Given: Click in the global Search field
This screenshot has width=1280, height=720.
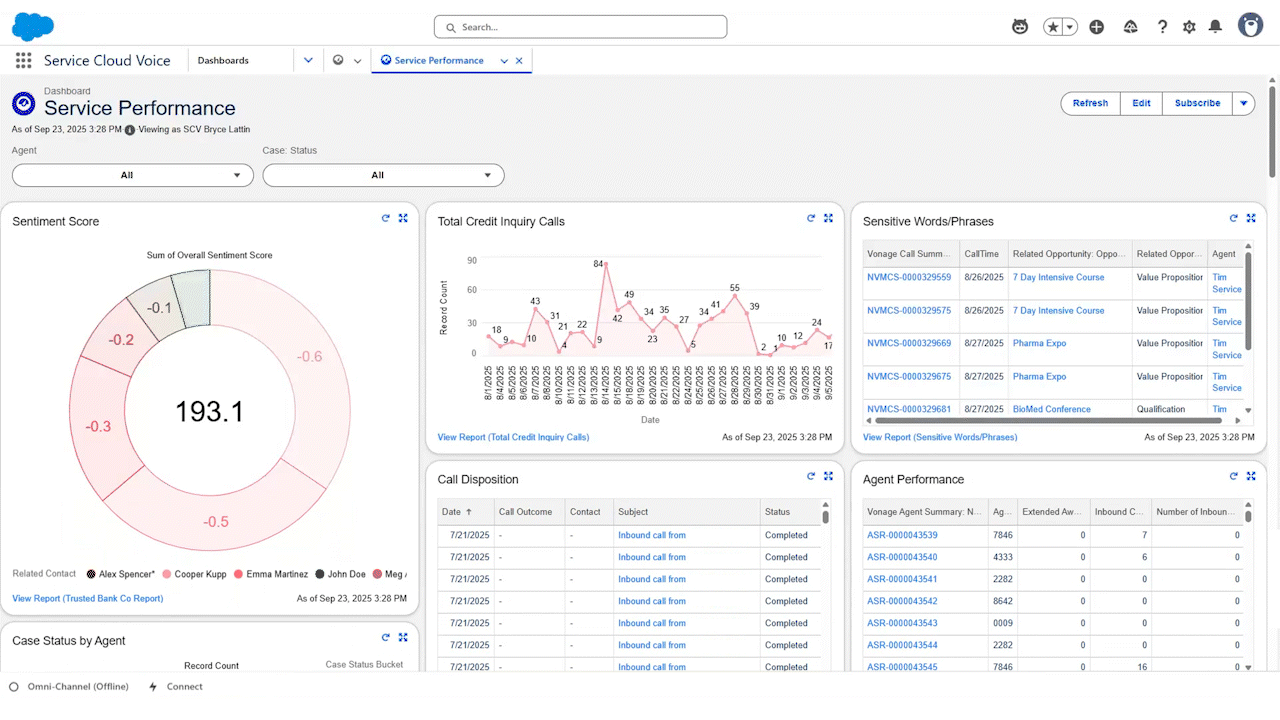Looking at the screenshot, I should [580, 27].
